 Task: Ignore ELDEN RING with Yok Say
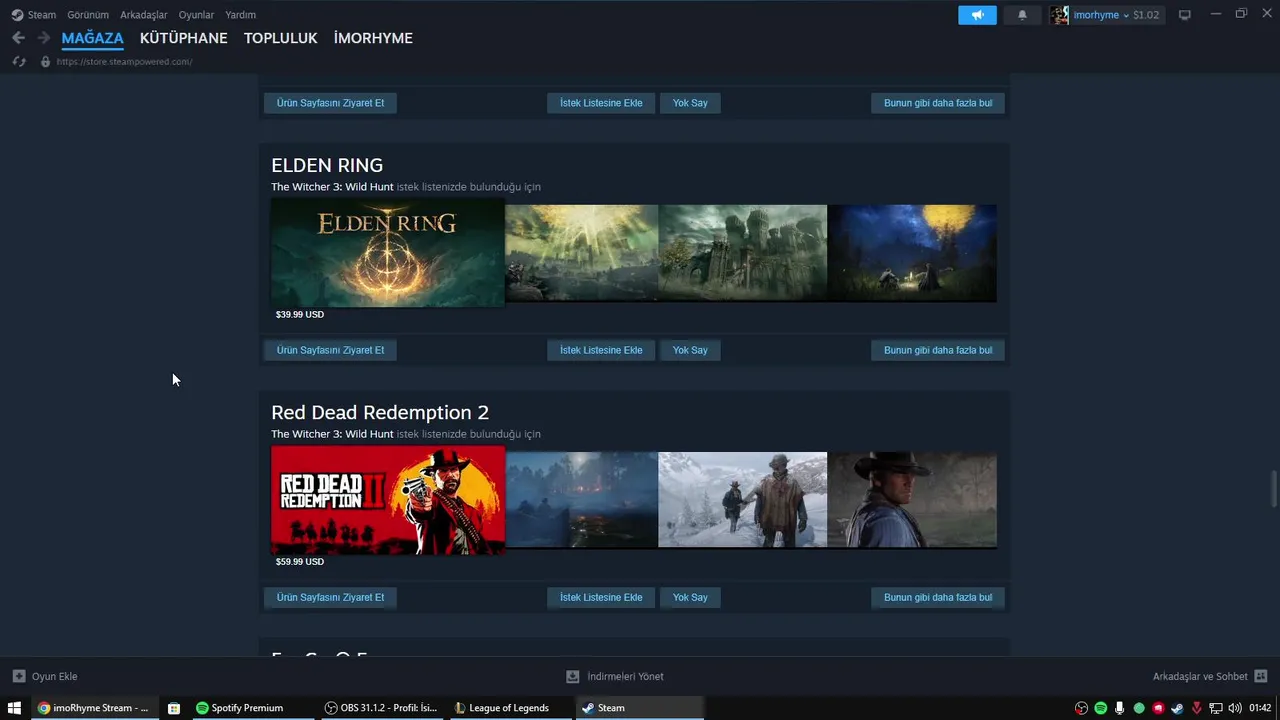tap(690, 350)
